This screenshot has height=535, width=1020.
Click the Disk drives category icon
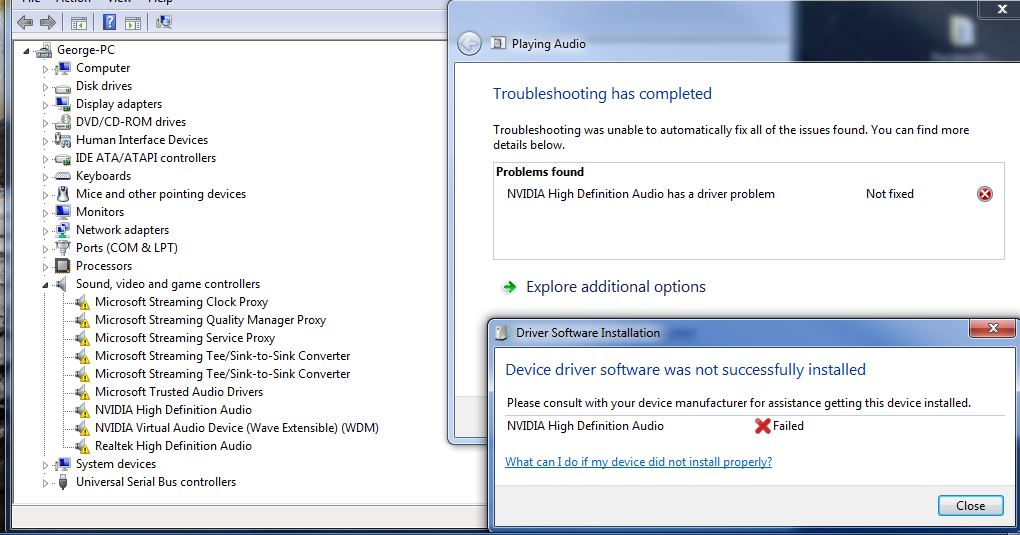click(63, 87)
